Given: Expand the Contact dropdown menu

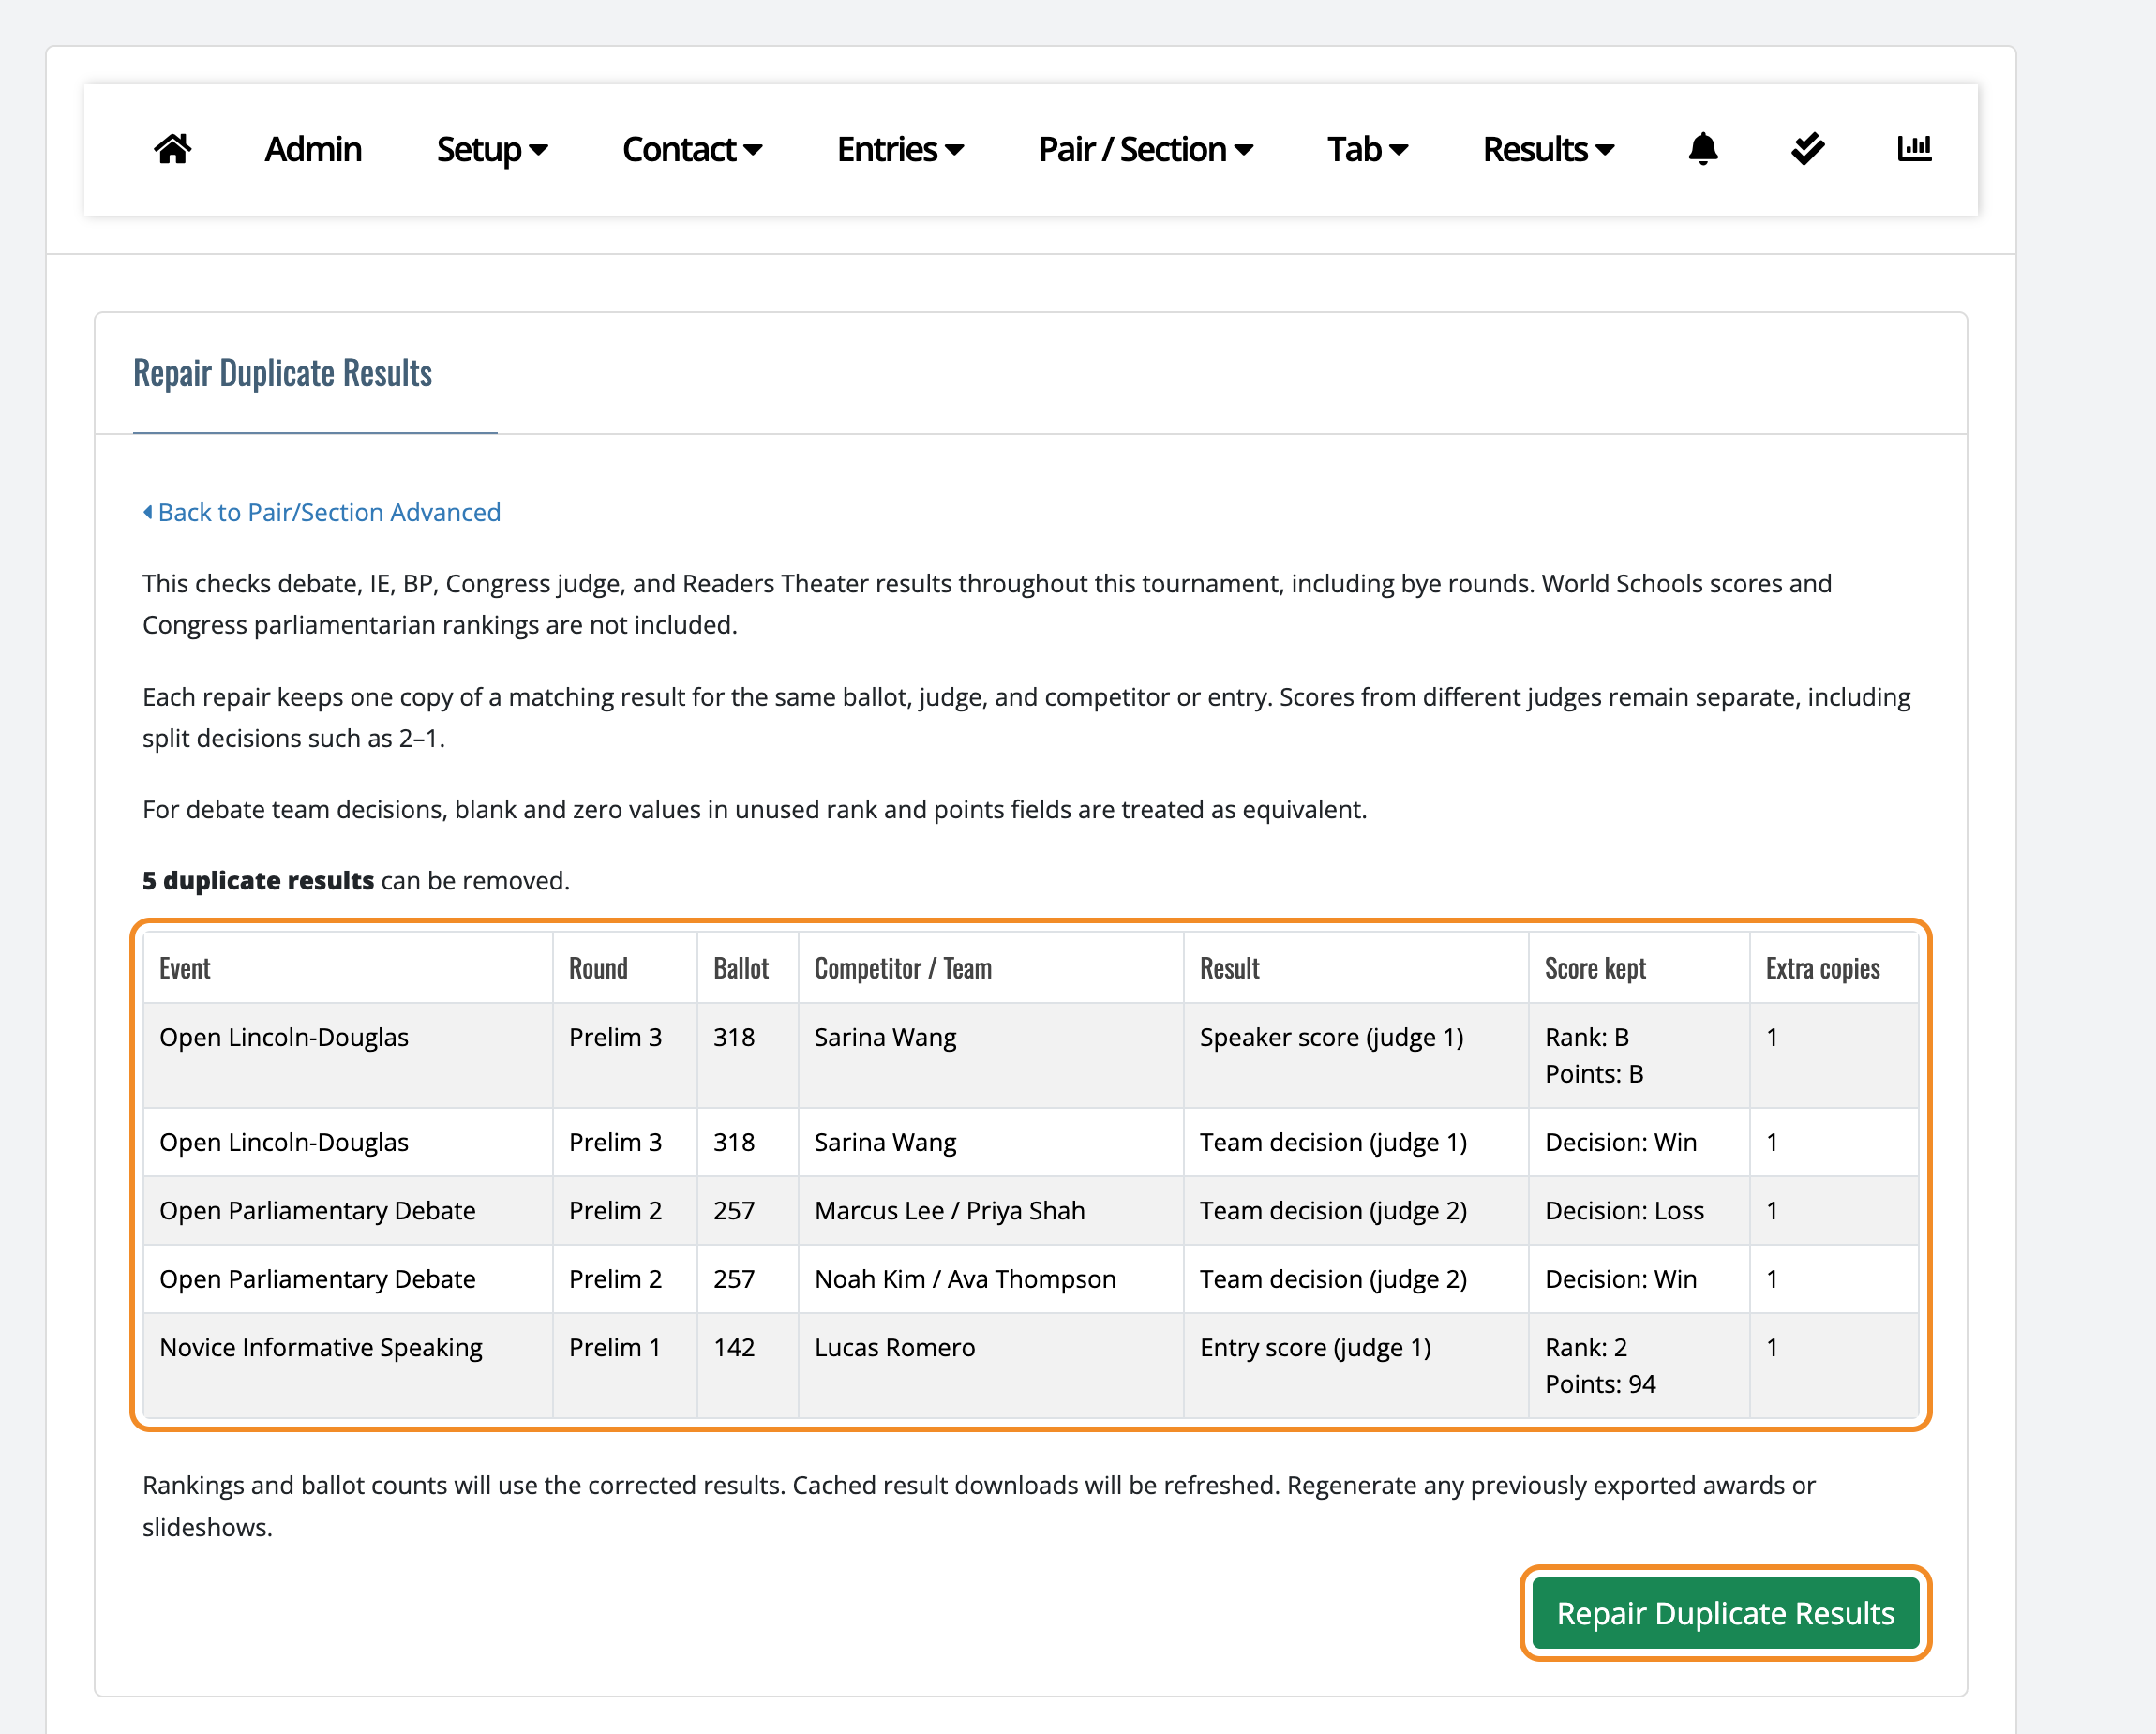Looking at the screenshot, I should [x=692, y=149].
